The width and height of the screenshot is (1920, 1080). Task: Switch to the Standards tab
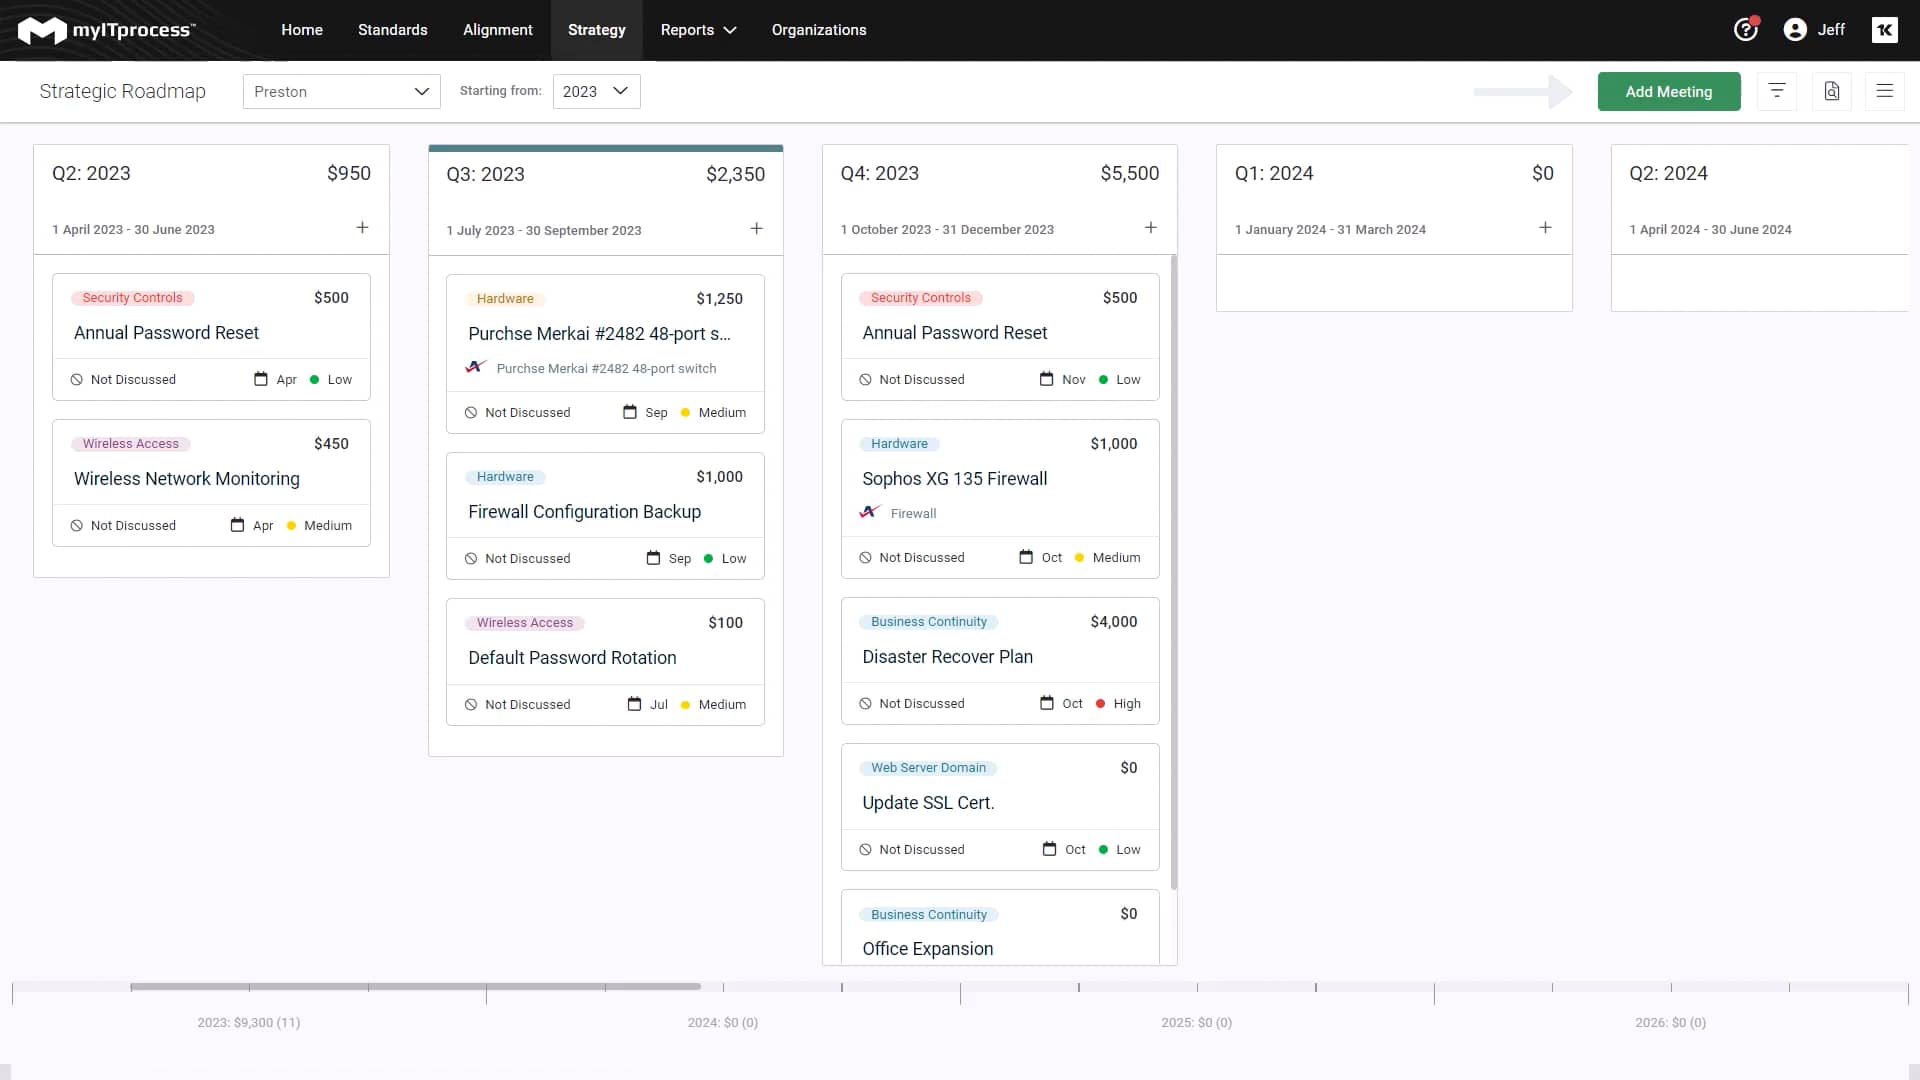pos(392,30)
